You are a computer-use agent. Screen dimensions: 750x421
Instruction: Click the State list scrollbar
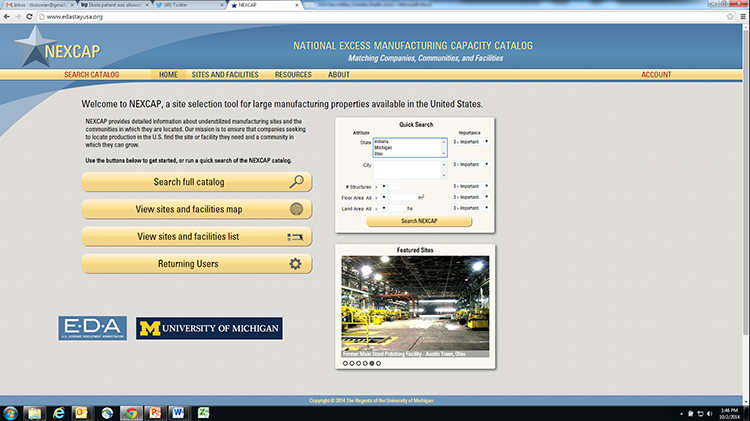[444, 147]
